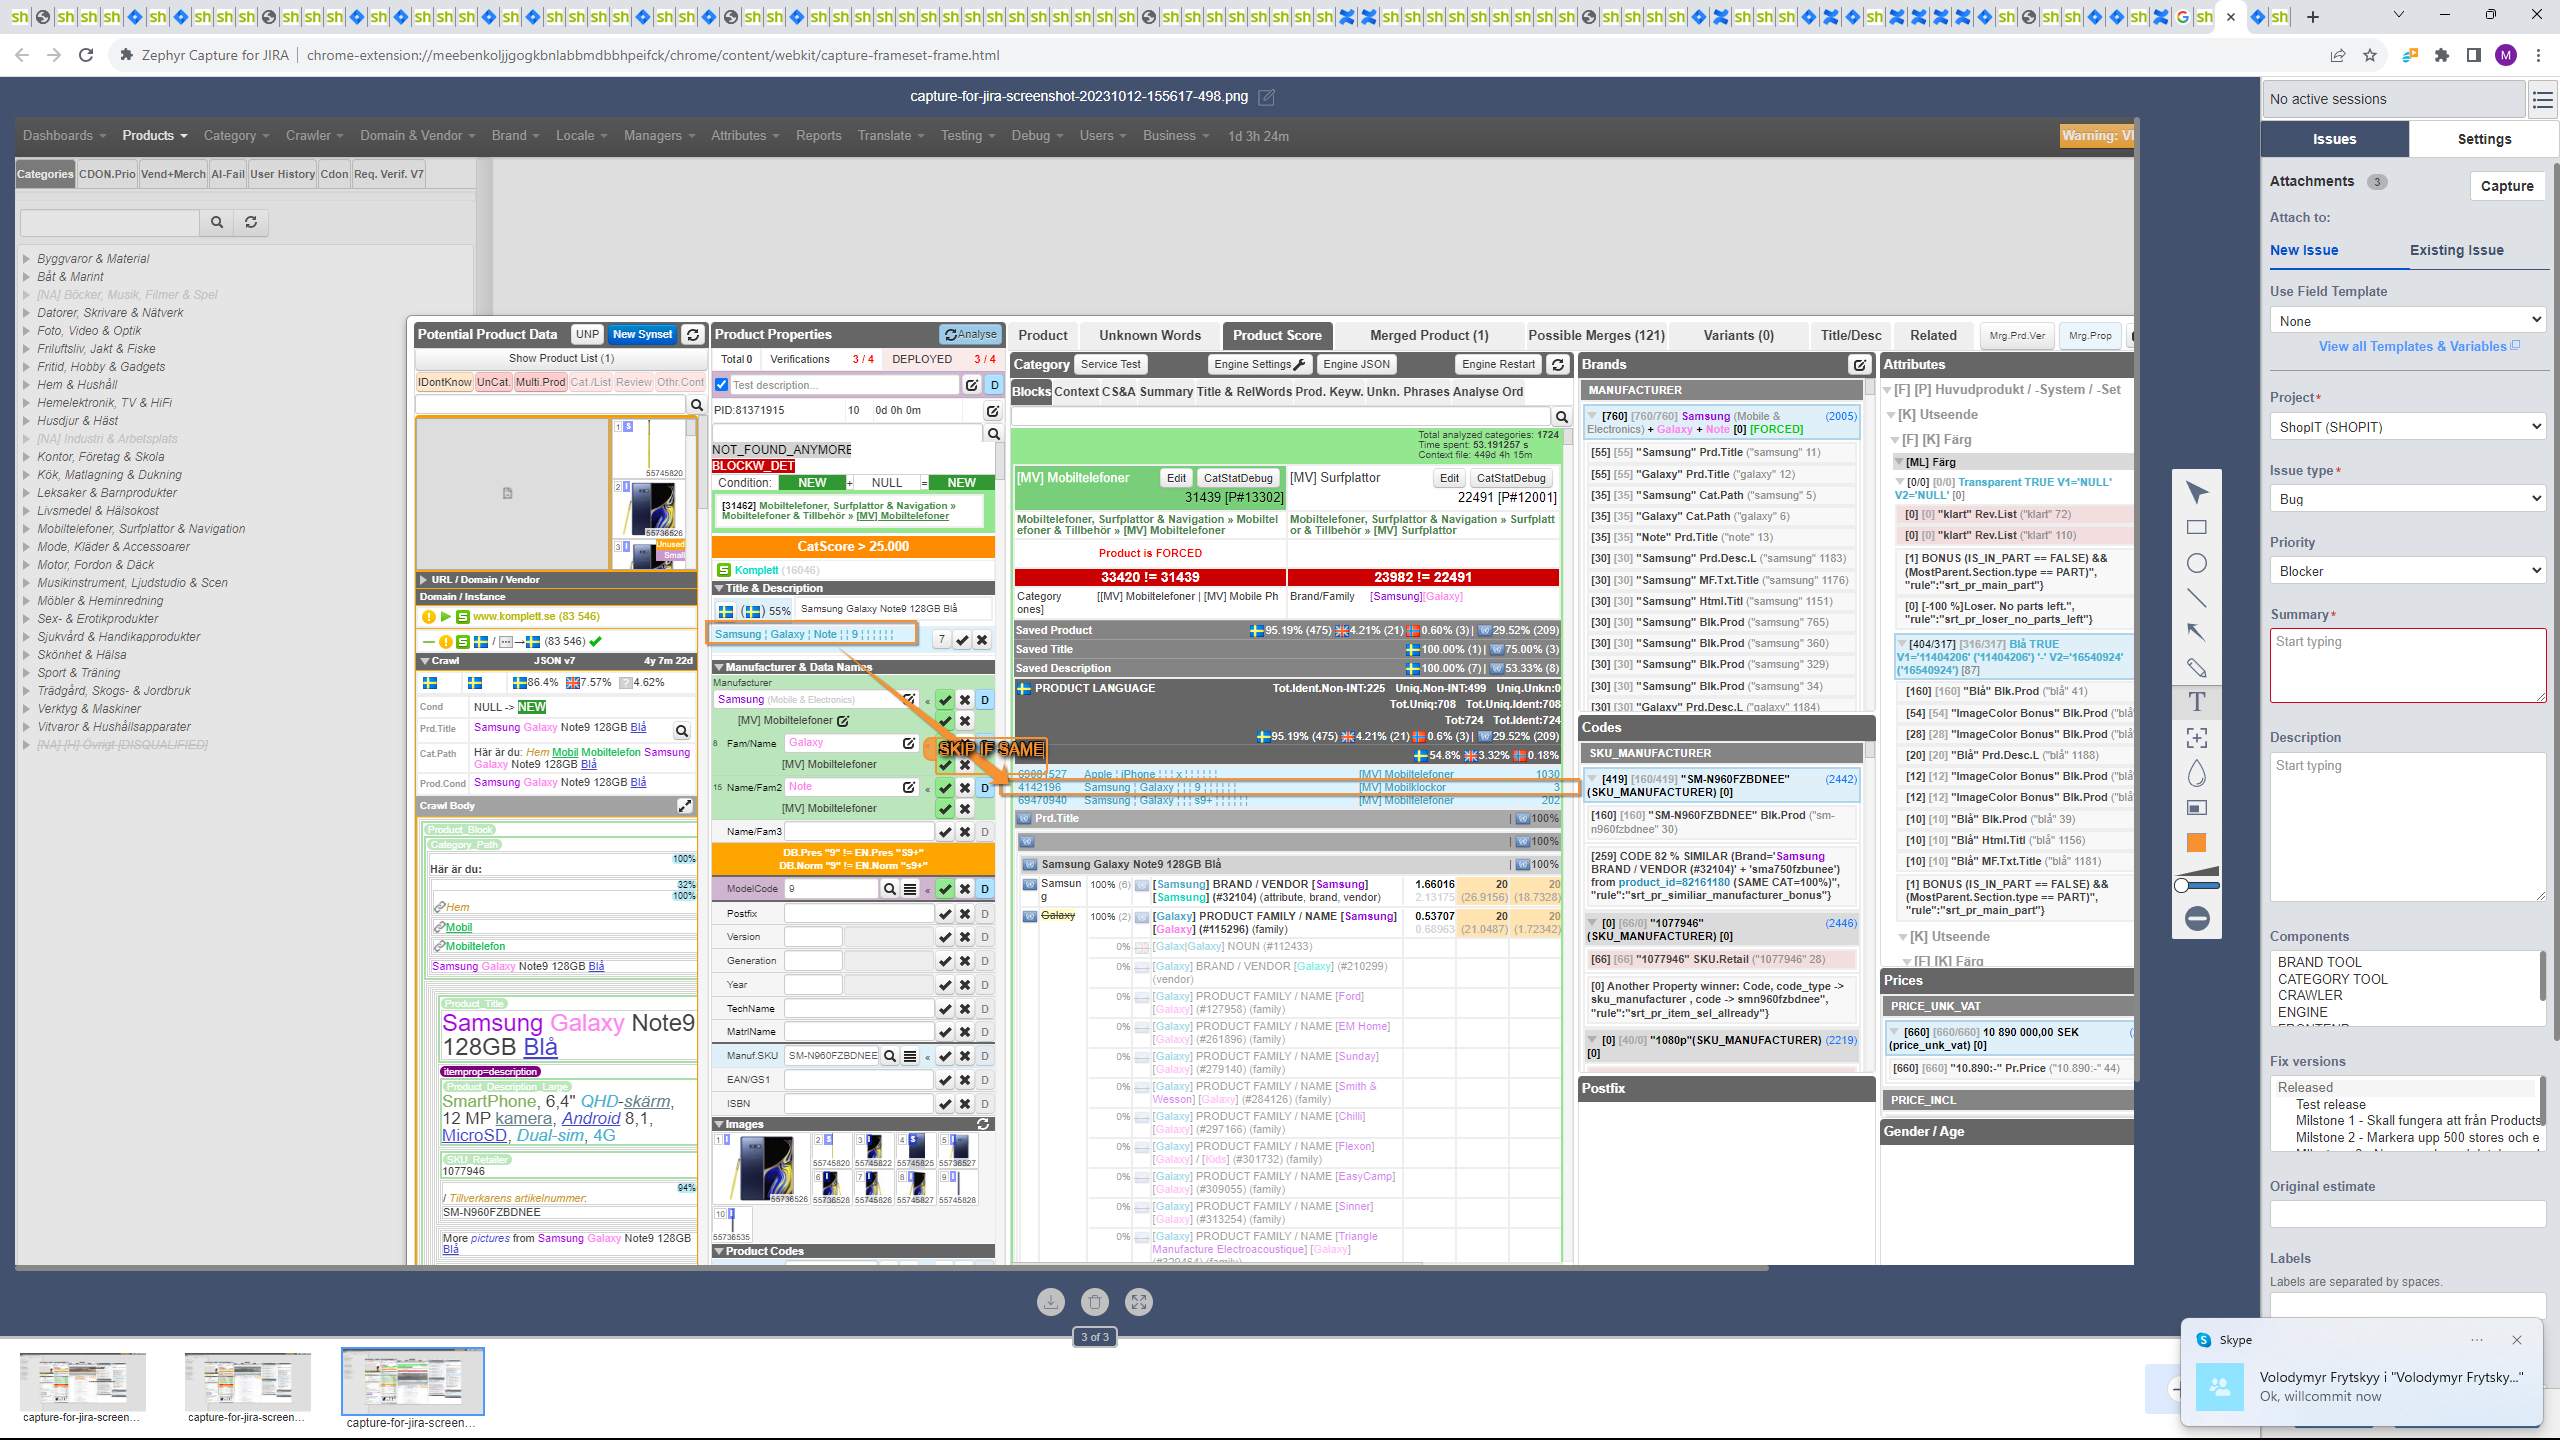Click the Chrome address bar URL

[x=653, y=55]
